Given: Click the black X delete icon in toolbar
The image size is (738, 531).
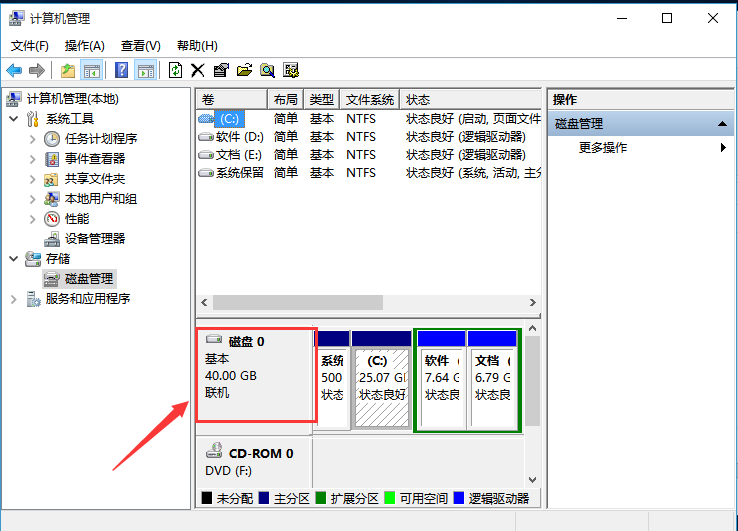Looking at the screenshot, I should (197, 70).
